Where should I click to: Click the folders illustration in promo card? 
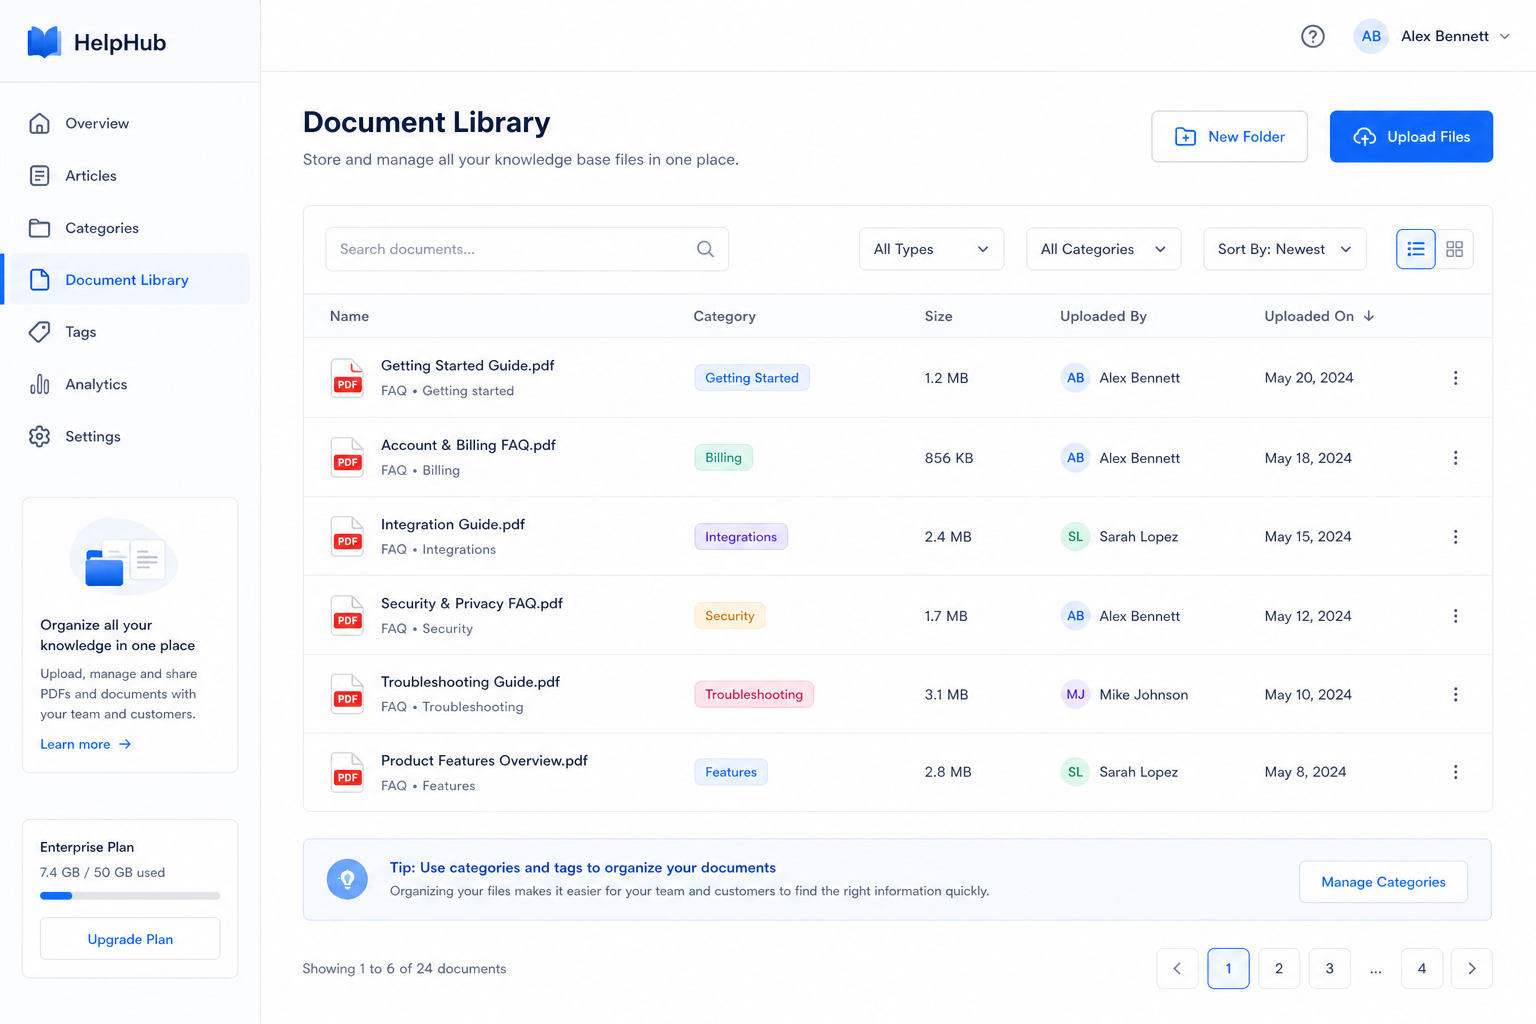tap(124, 557)
